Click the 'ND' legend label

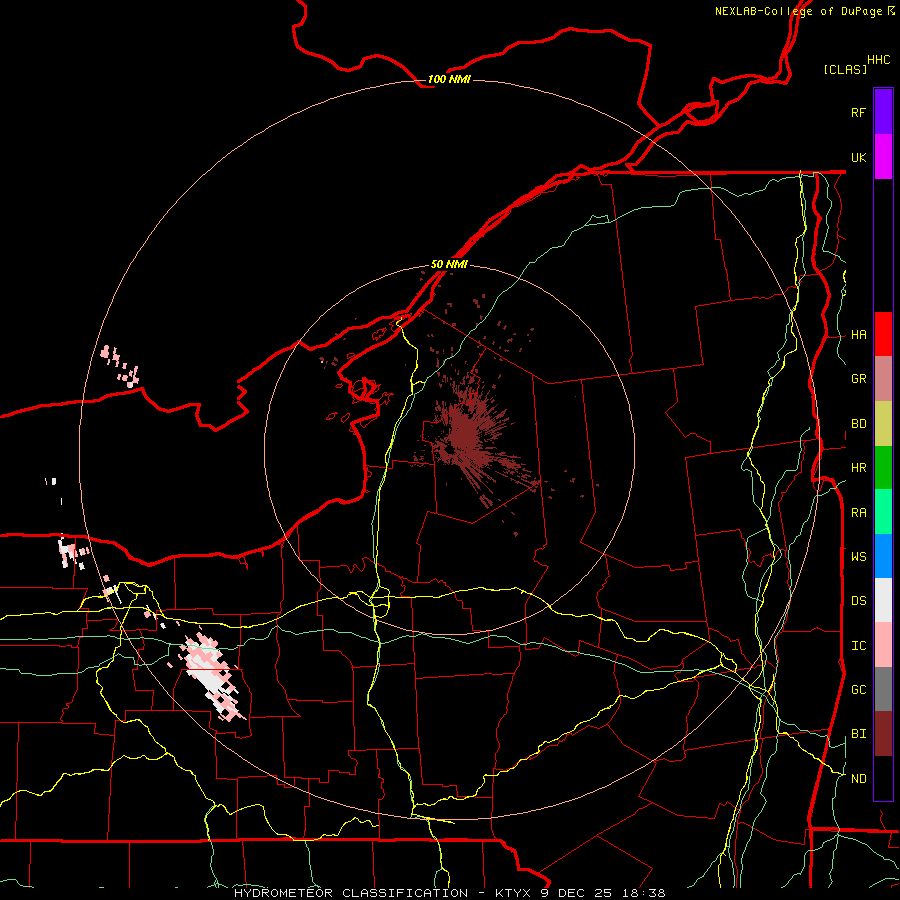coord(859,779)
